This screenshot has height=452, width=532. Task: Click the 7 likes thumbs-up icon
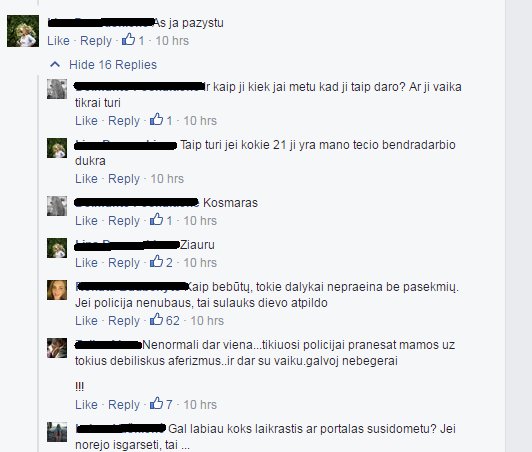pyautogui.click(x=156, y=403)
